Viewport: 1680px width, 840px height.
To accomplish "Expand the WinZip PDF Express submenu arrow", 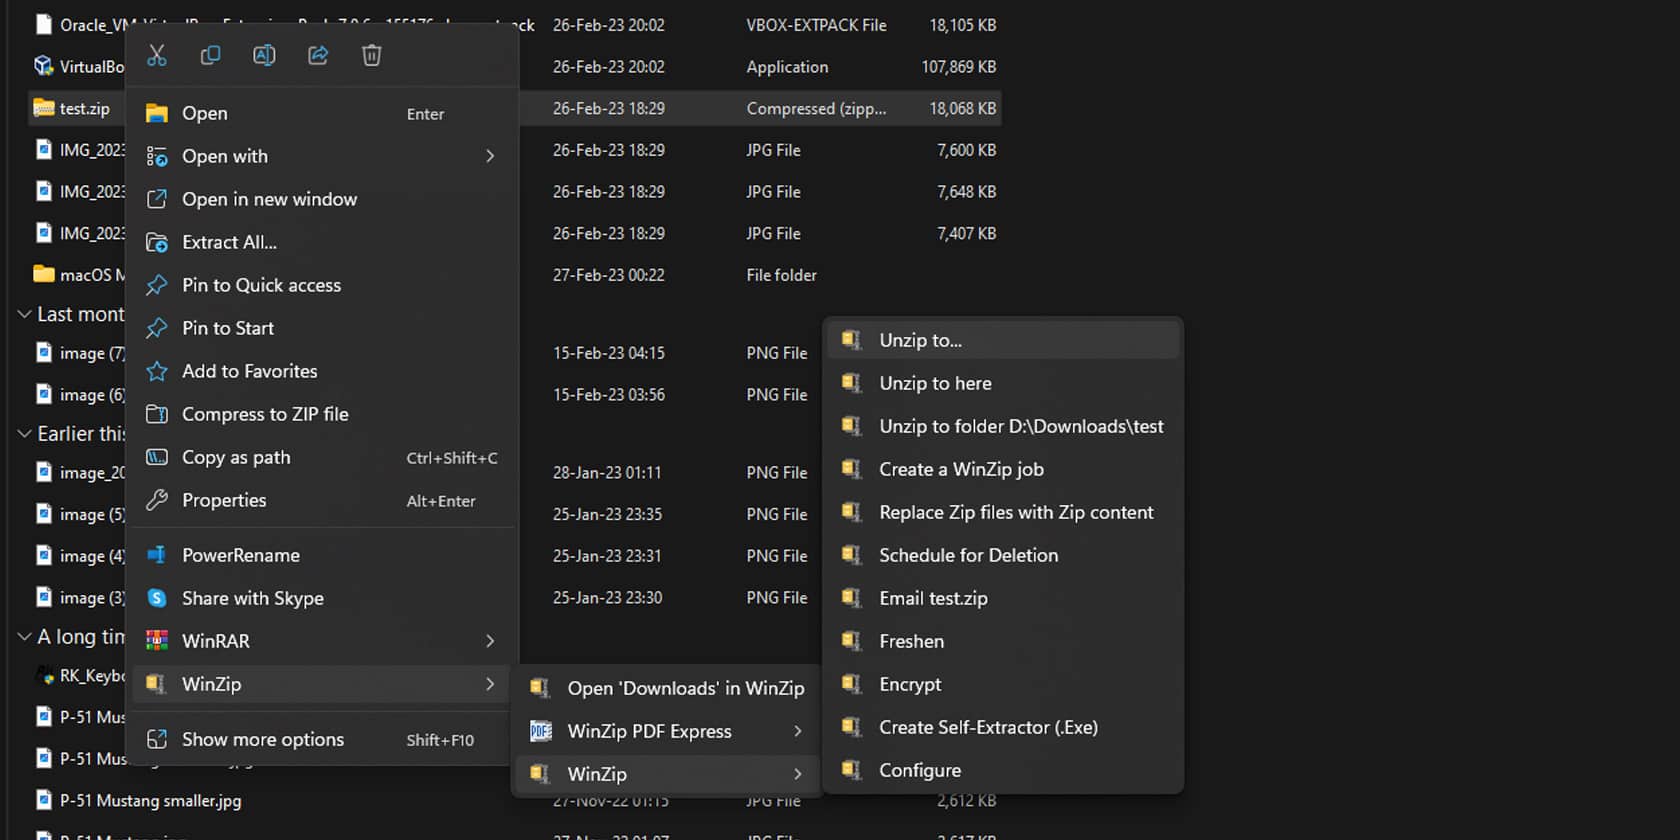I will pyautogui.click(x=798, y=731).
